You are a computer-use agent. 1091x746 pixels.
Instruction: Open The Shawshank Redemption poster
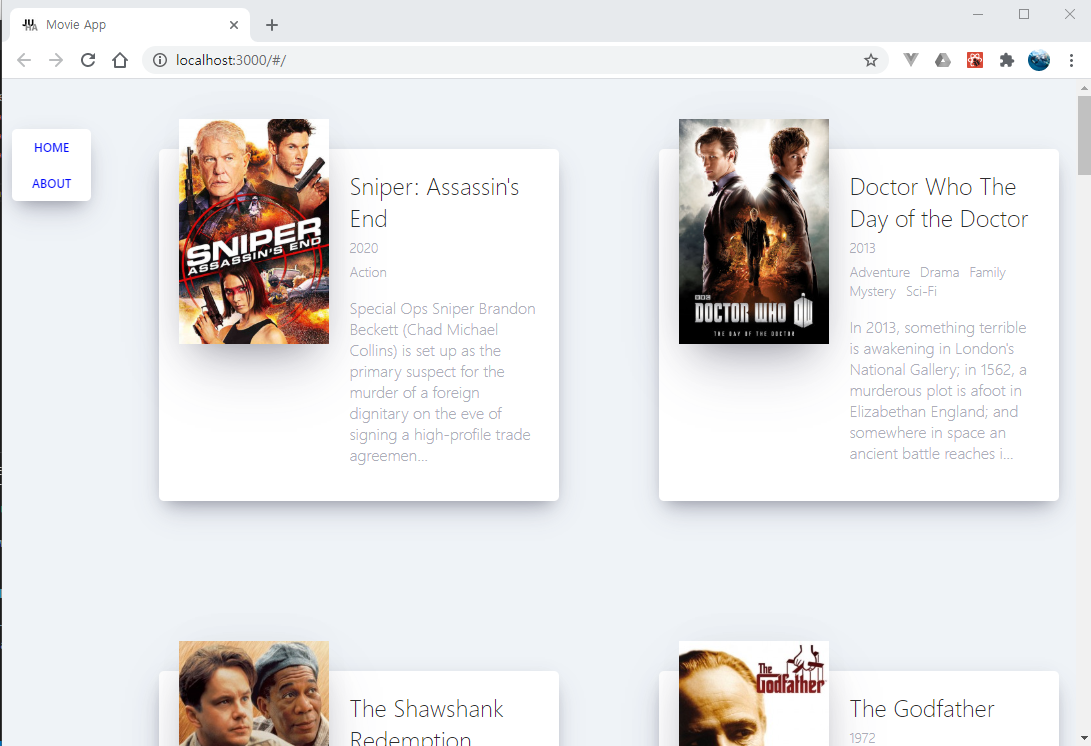(254, 693)
